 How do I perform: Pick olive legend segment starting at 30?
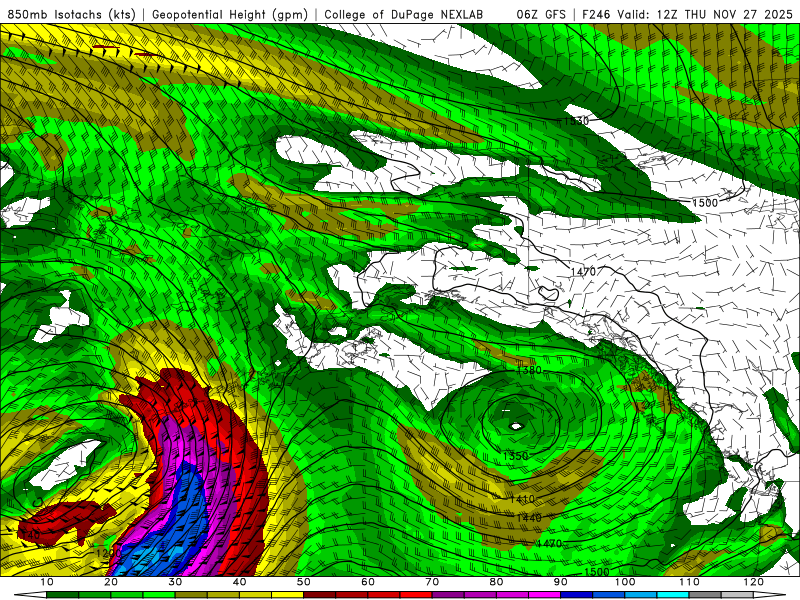[191, 595]
